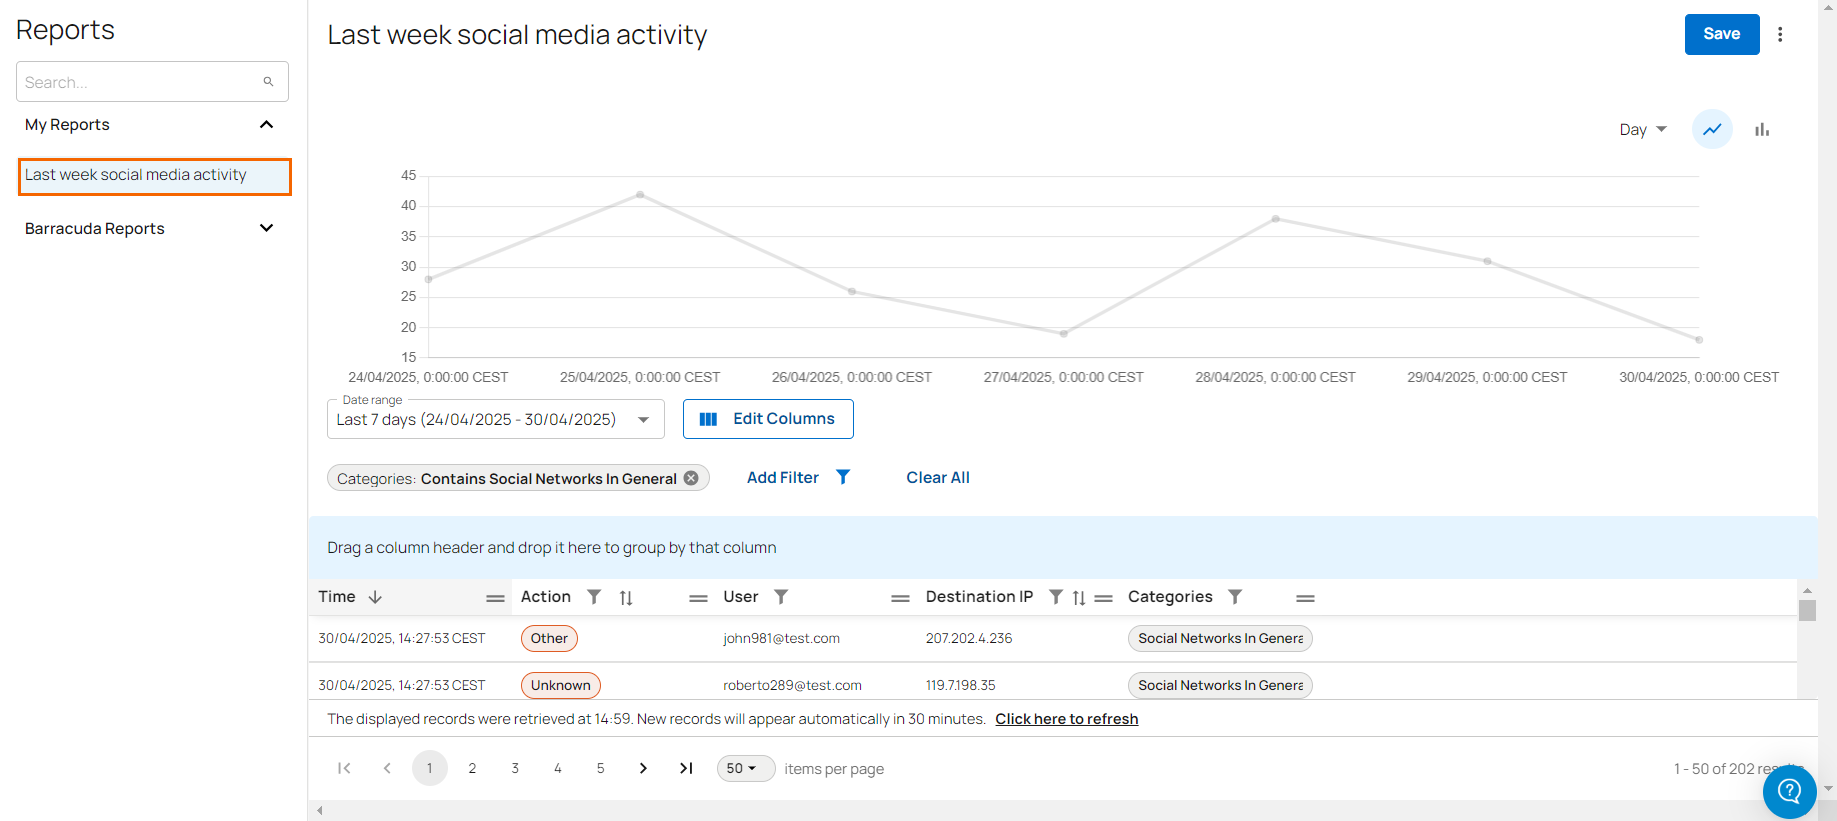Switch to line chart view
Screen dimensions: 1837x821
click(x=1712, y=129)
